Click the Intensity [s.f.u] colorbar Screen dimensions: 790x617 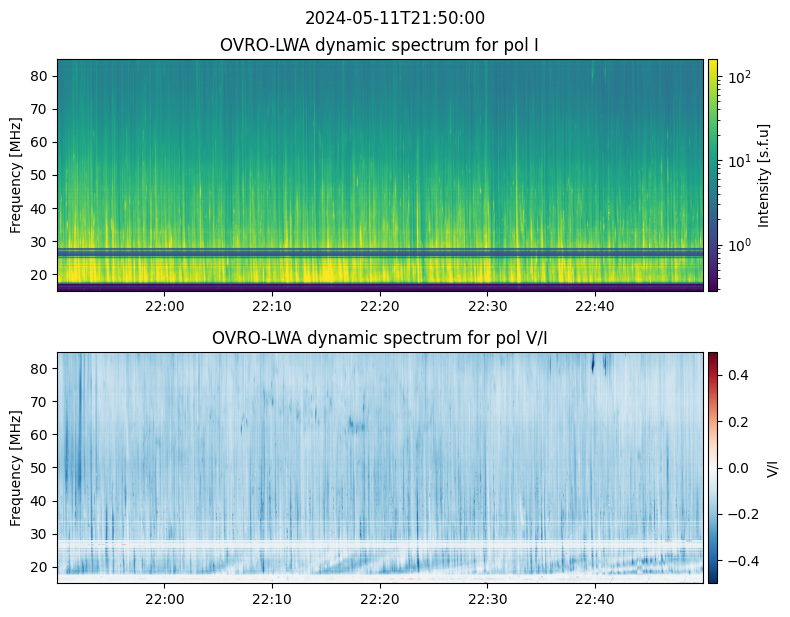[713, 175]
